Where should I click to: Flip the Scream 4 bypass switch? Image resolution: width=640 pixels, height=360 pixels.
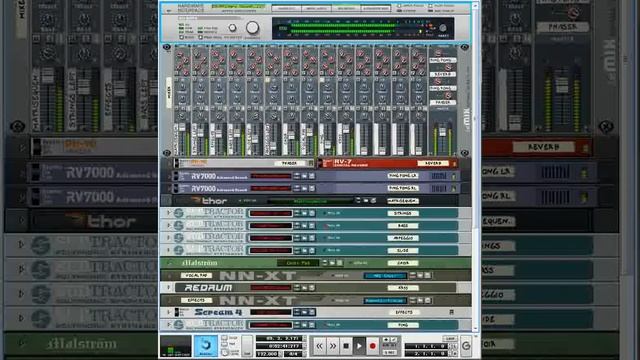pyautogui.click(x=177, y=312)
